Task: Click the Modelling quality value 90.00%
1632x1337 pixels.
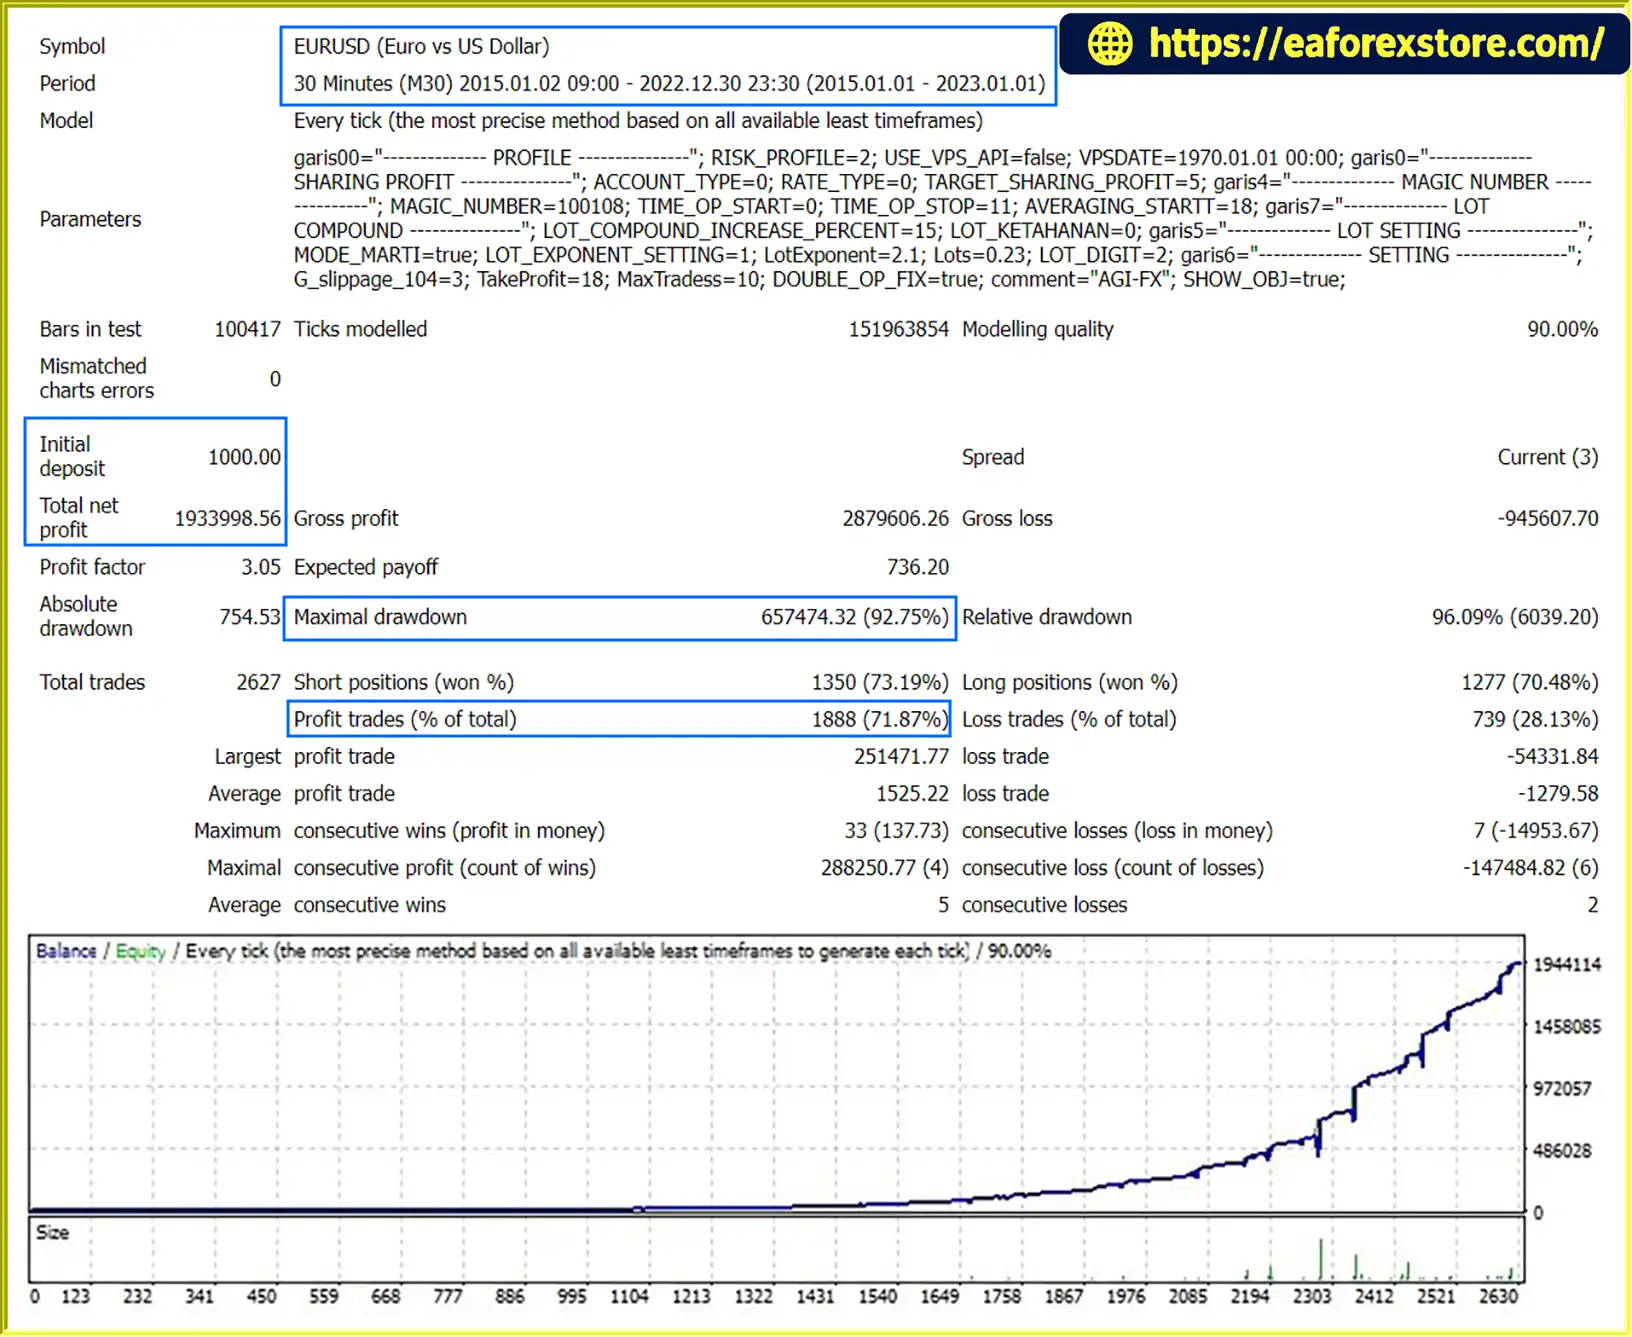Action: [x=1562, y=329]
